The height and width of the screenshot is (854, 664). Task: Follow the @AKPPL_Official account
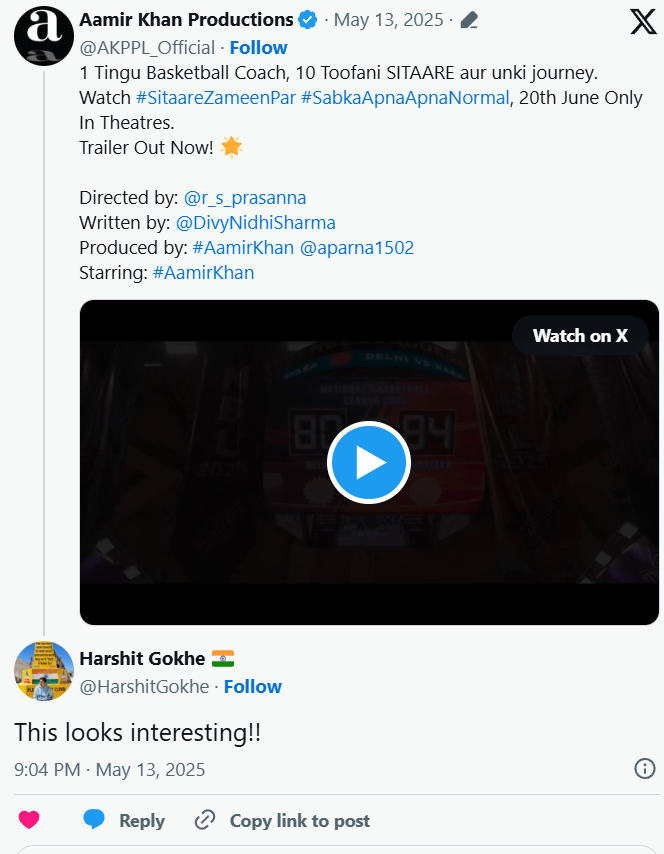click(258, 47)
